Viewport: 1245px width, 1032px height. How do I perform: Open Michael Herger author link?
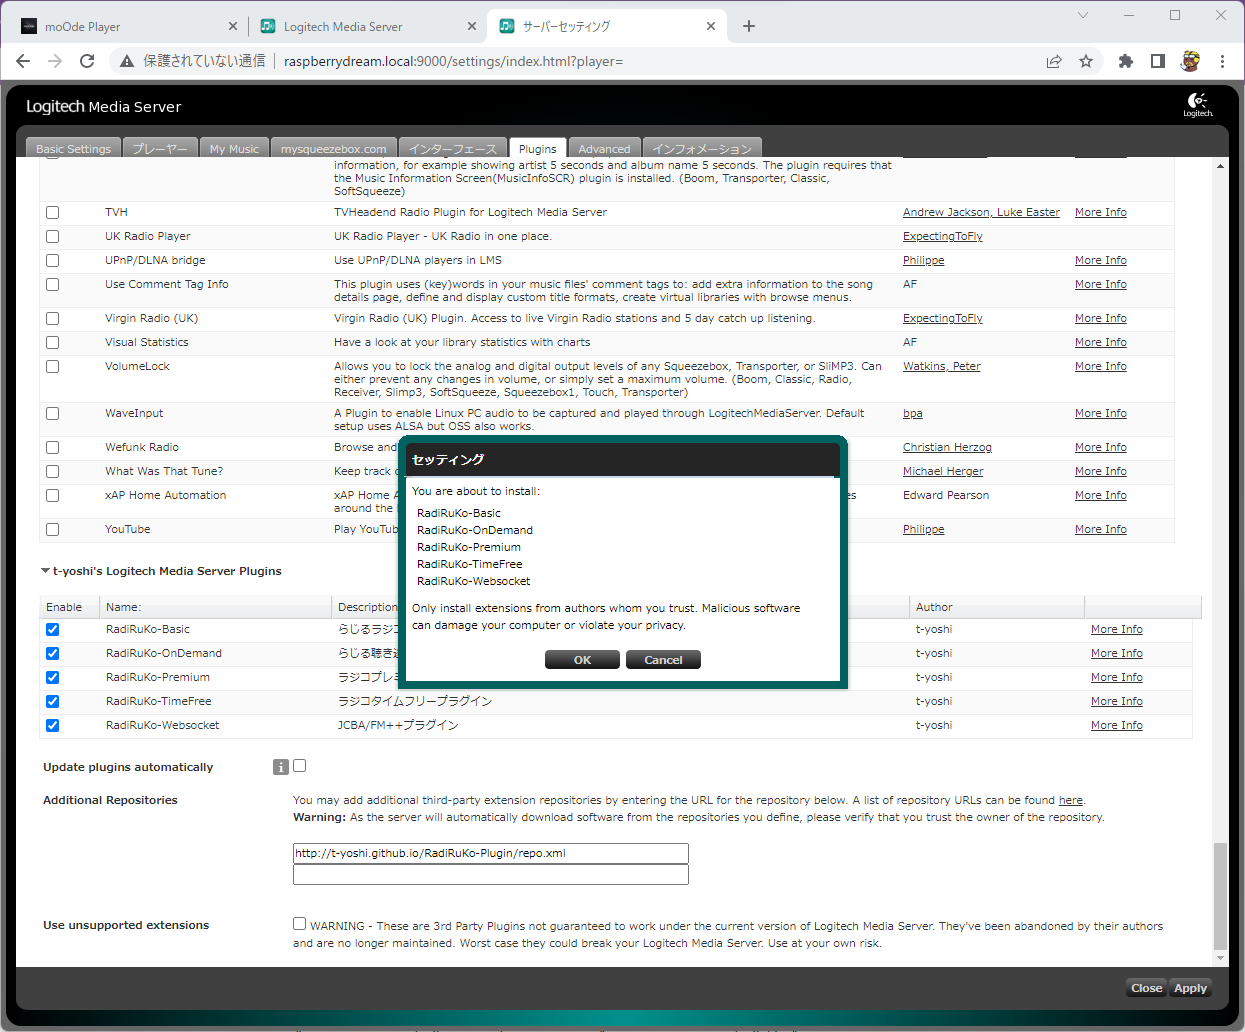click(x=943, y=471)
